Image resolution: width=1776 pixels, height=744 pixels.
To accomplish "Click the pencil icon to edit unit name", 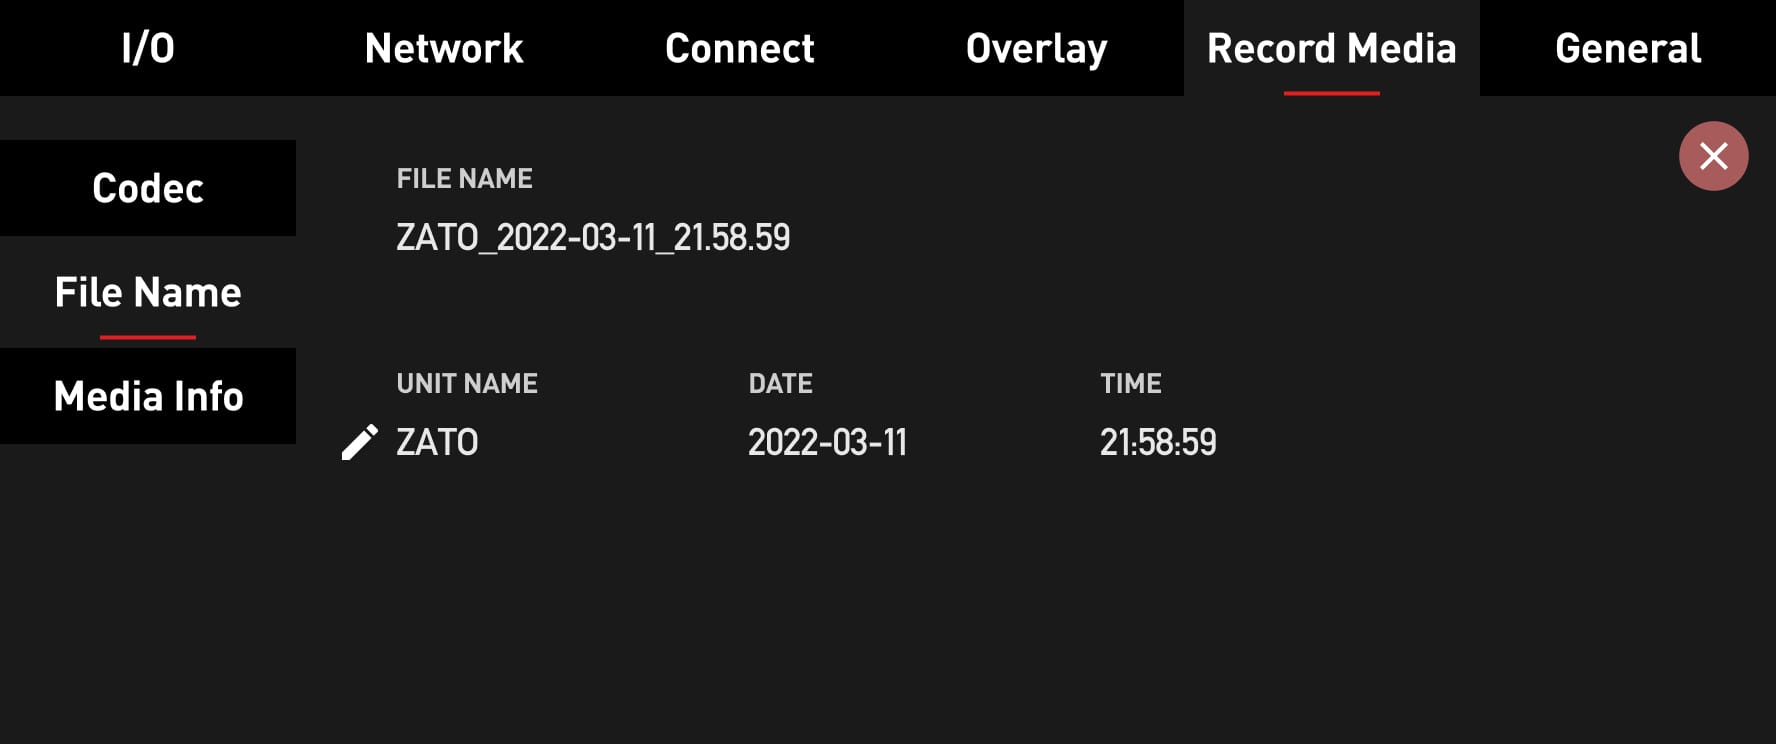I will (x=361, y=441).
